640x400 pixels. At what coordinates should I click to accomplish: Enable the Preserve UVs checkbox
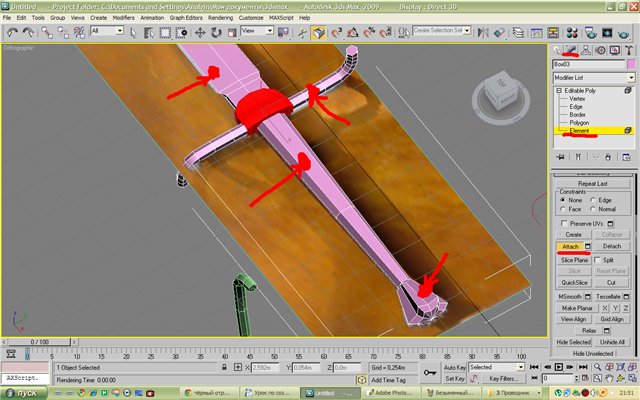tap(564, 223)
